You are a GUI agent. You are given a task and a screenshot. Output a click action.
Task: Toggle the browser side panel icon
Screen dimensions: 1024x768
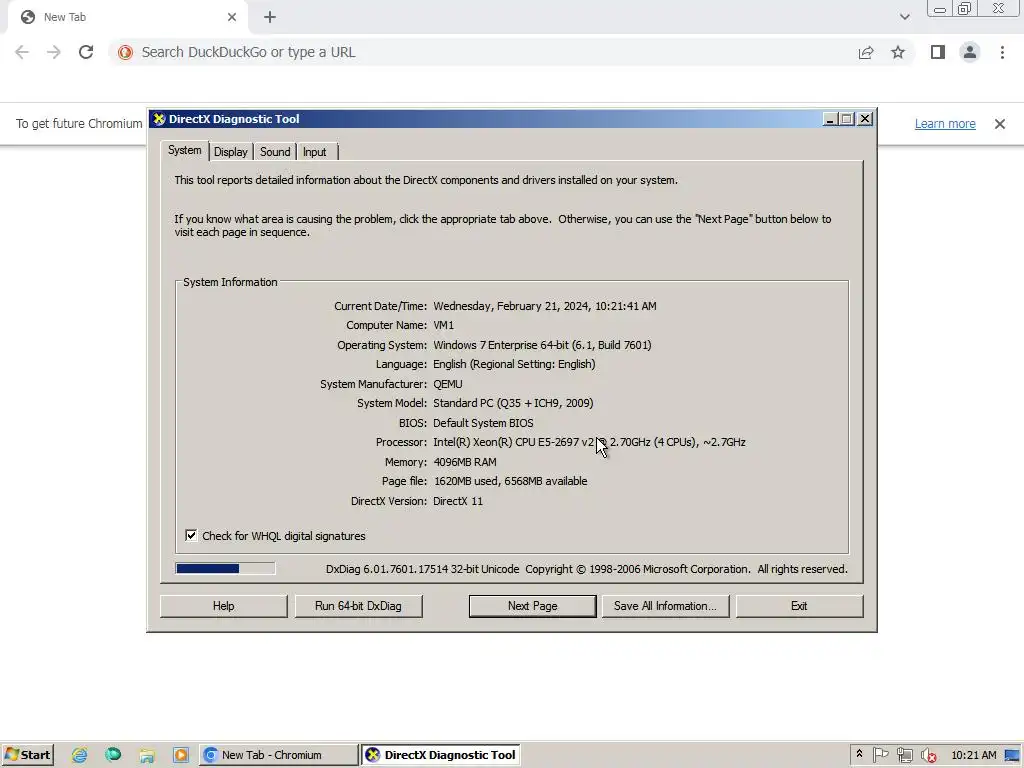[x=938, y=52]
